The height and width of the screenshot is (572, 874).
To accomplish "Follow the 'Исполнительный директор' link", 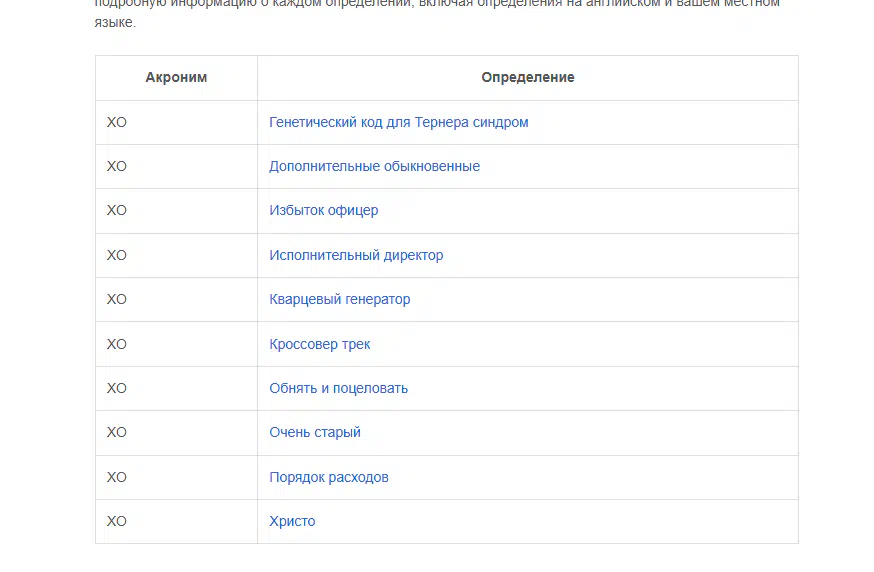I will 356,255.
